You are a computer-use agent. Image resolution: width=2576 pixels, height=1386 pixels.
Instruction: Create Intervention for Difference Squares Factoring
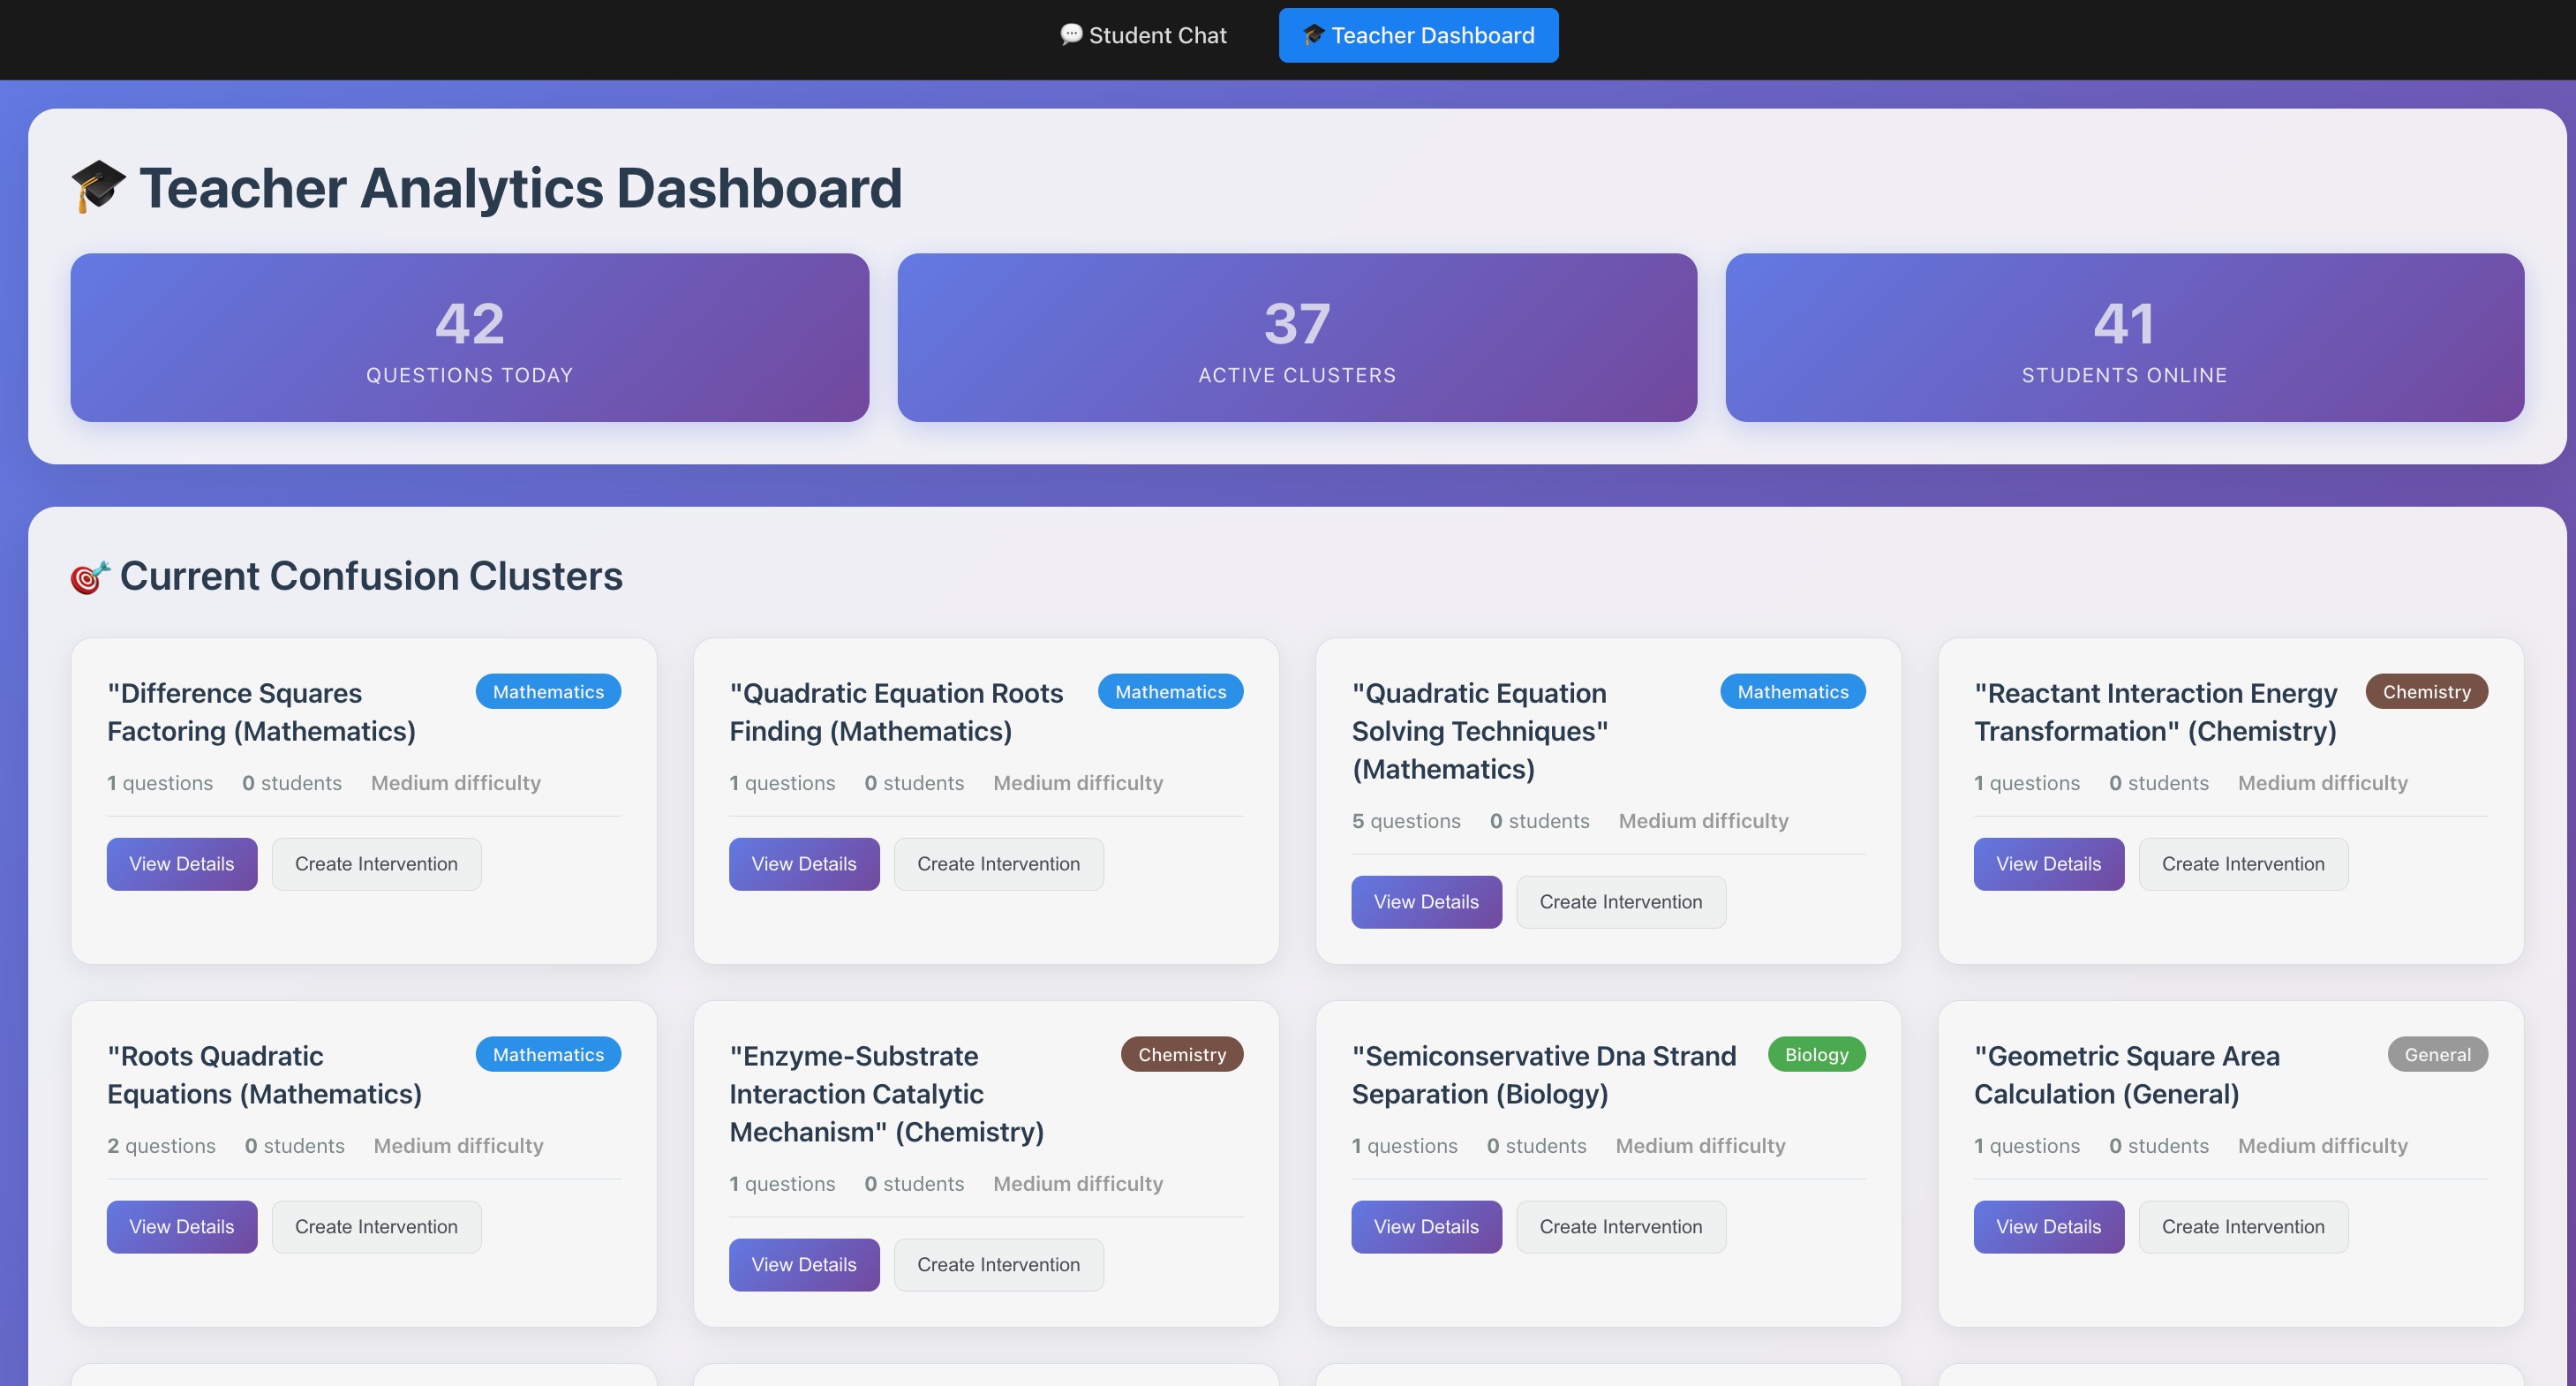[376, 864]
